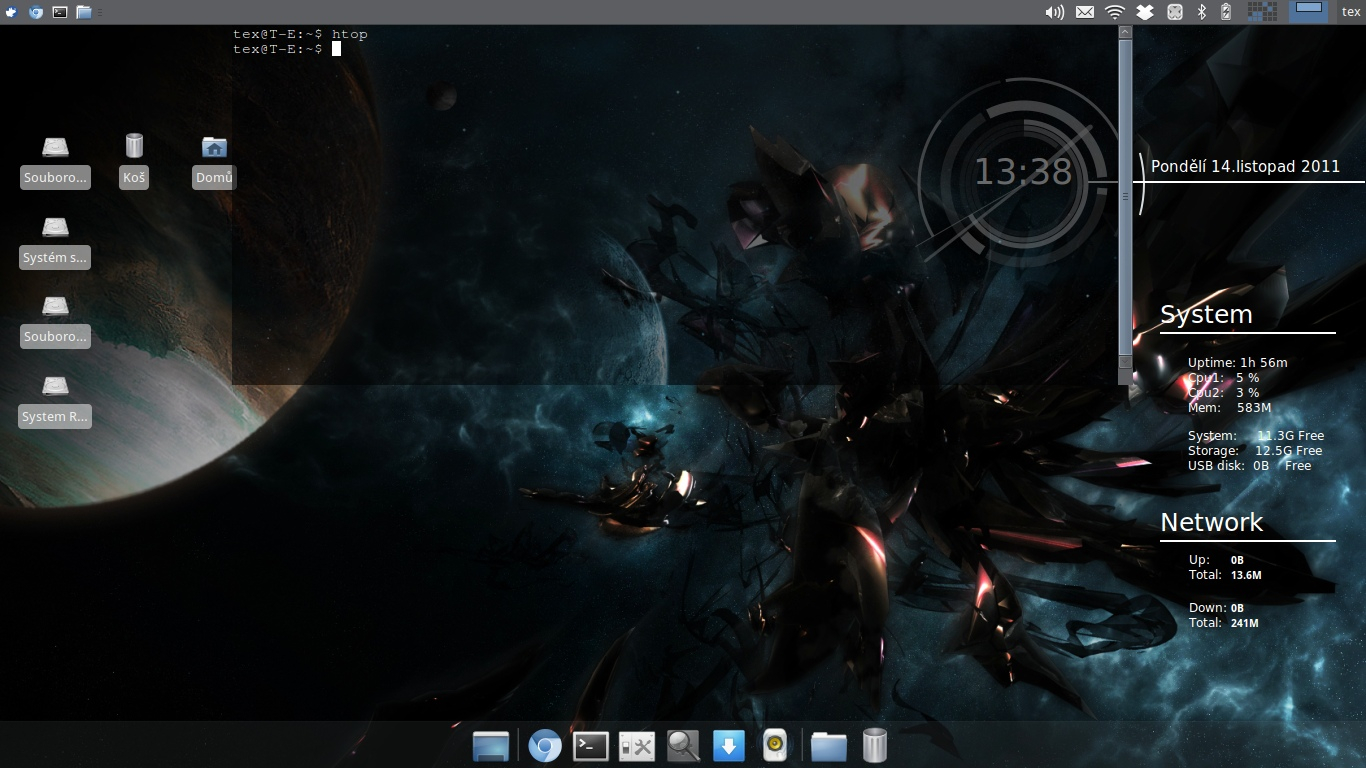Screen dimensions: 1366x768
Task: Select the 'Domů' home folder desktop icon
Action: [x=214, y=162]
